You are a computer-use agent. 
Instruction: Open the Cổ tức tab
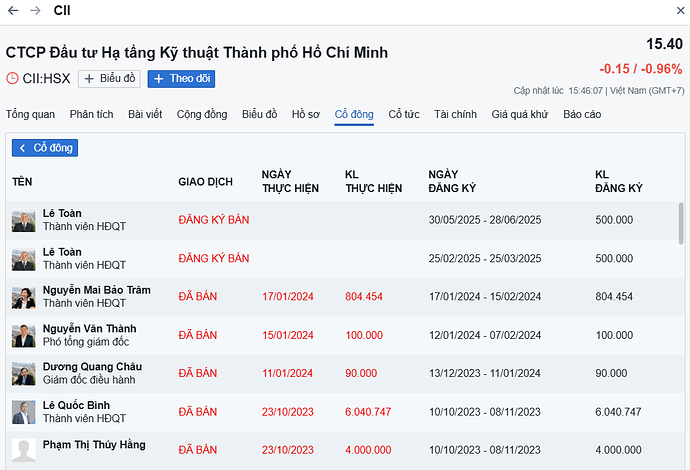click(404, 114)
